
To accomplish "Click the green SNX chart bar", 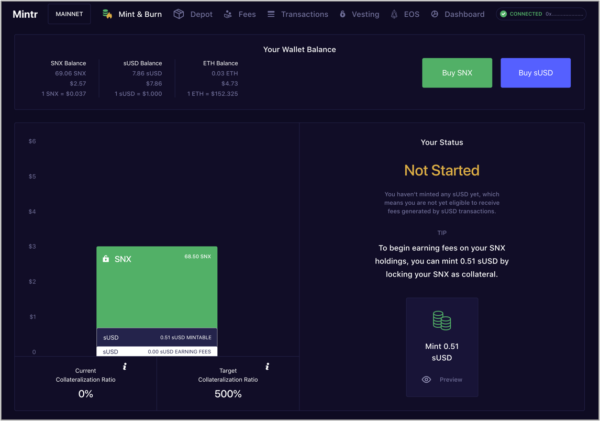I will click(x=157, y=287).
